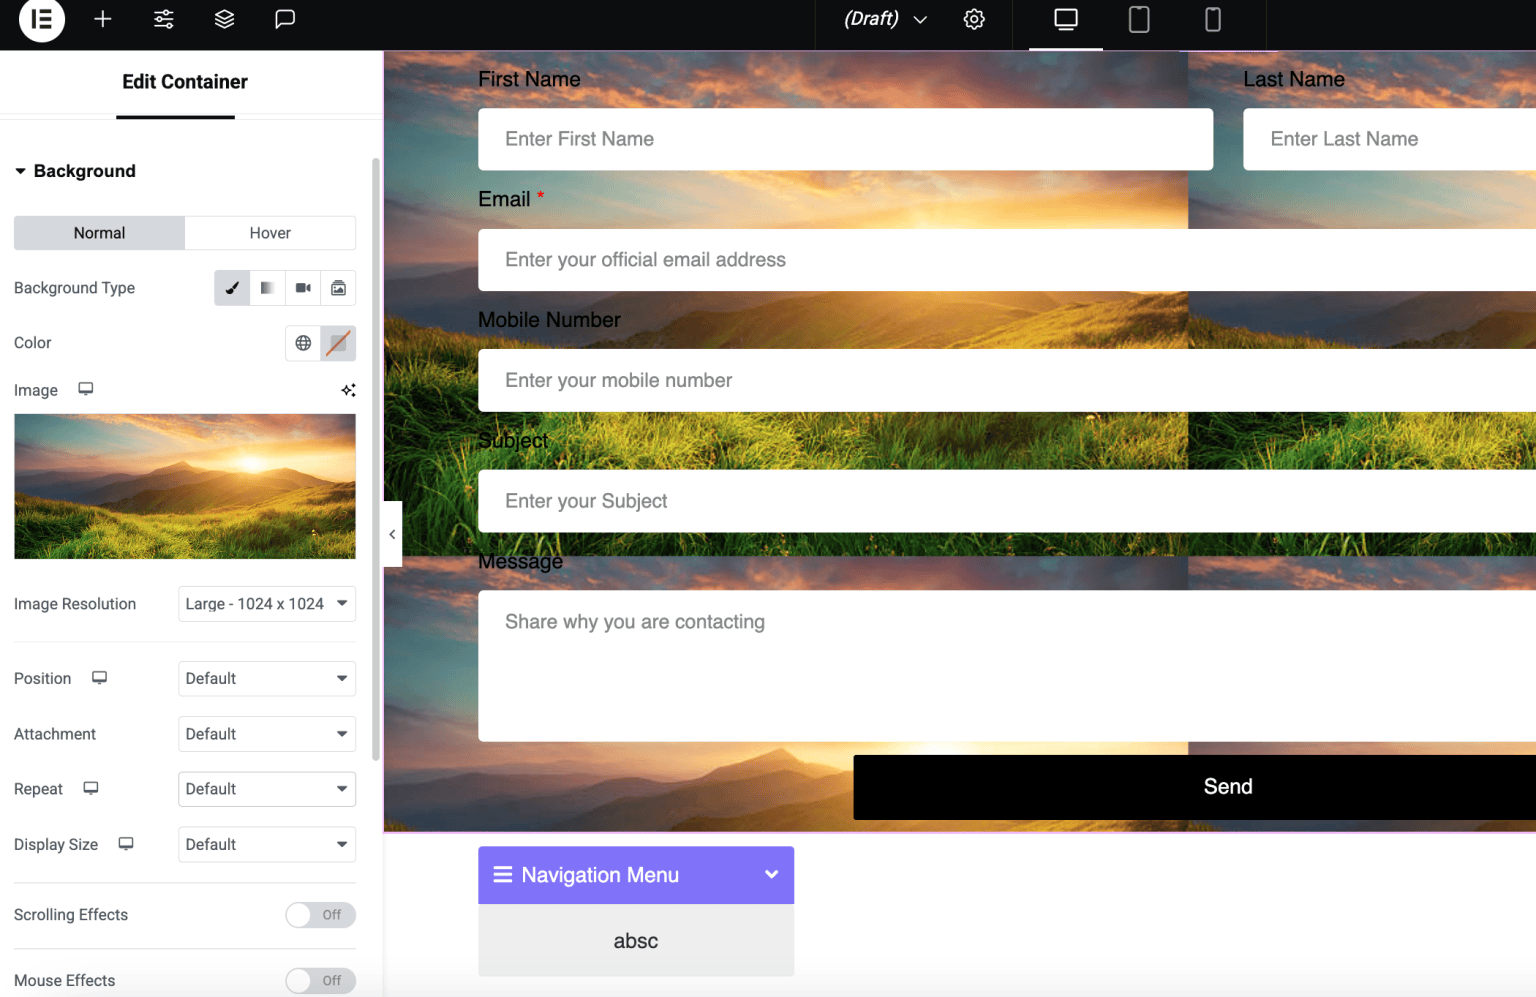Enable Scrolling Effects
Screen dimensions: 1536x997
[x=320, y=914]
